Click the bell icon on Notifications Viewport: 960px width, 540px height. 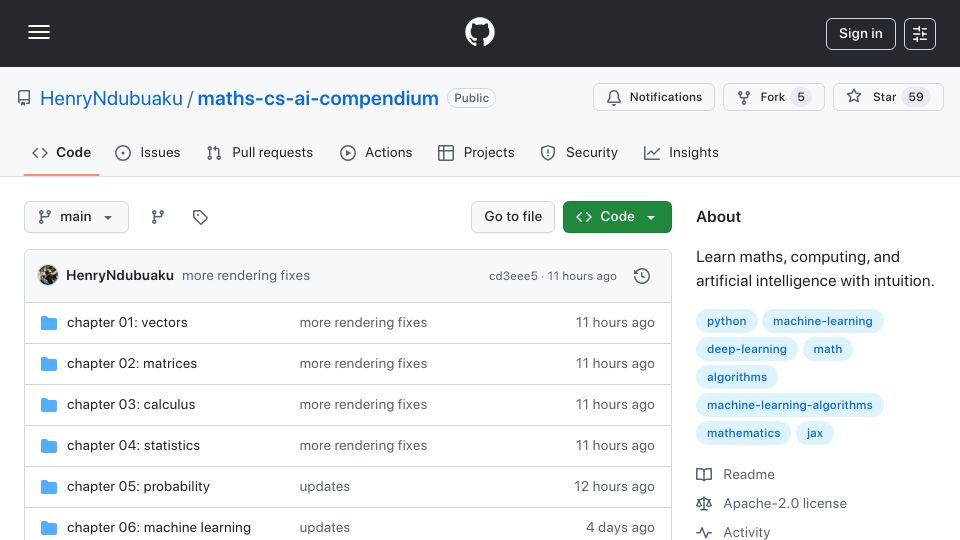tap(613, 97)
